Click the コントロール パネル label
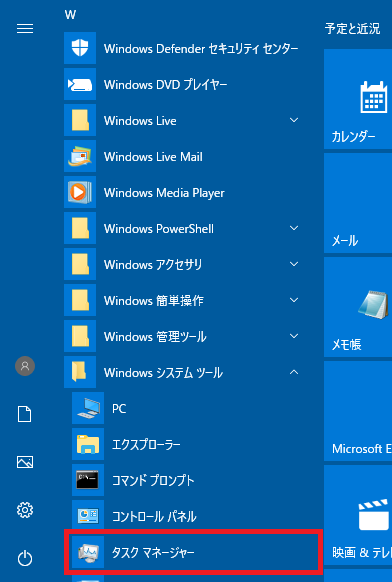This screenshot has width=392, height=582. 154,517
